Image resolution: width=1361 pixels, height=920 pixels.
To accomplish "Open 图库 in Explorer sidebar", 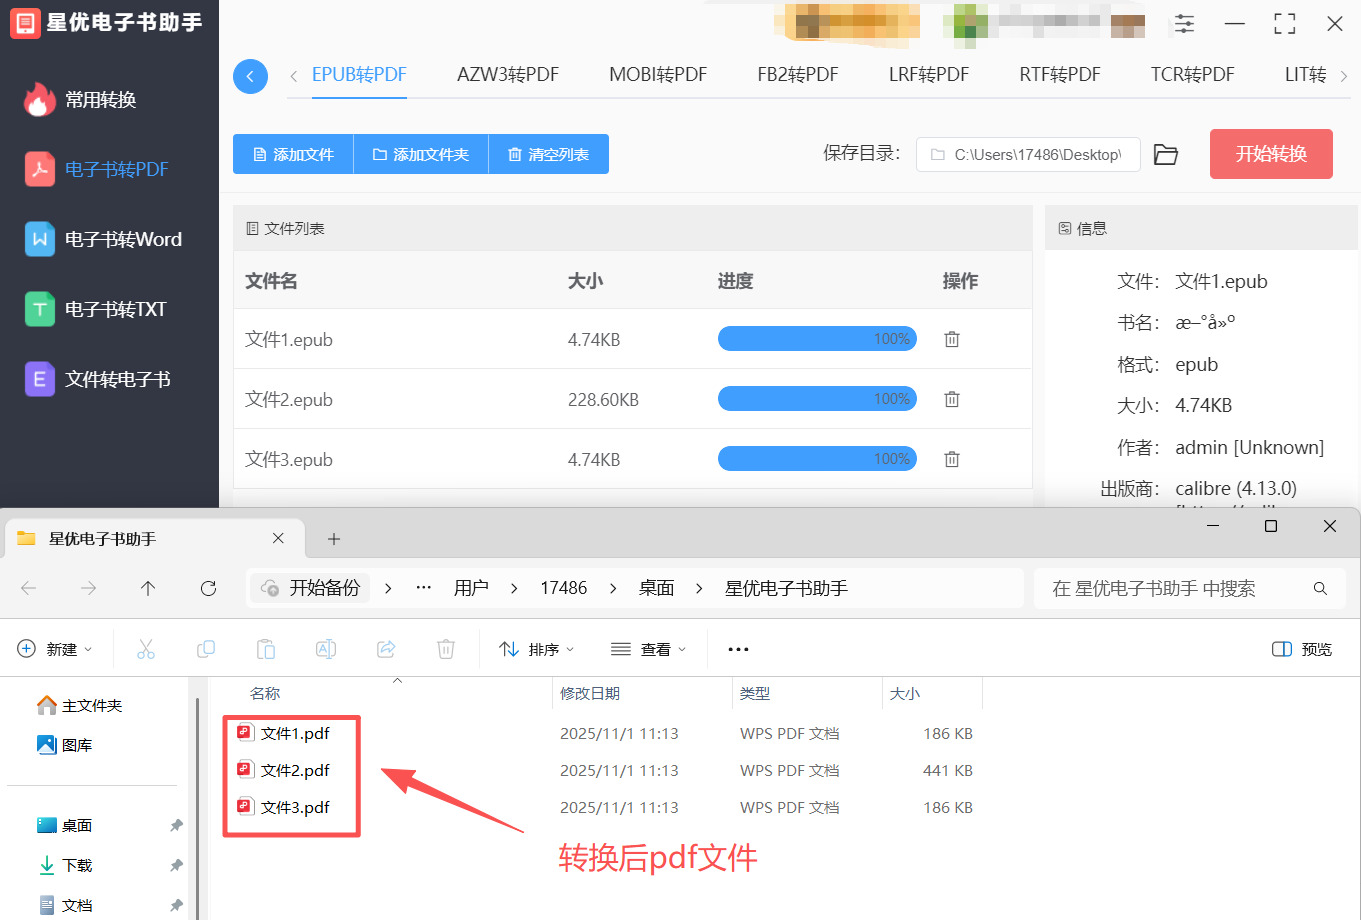I will click(65, 745).
